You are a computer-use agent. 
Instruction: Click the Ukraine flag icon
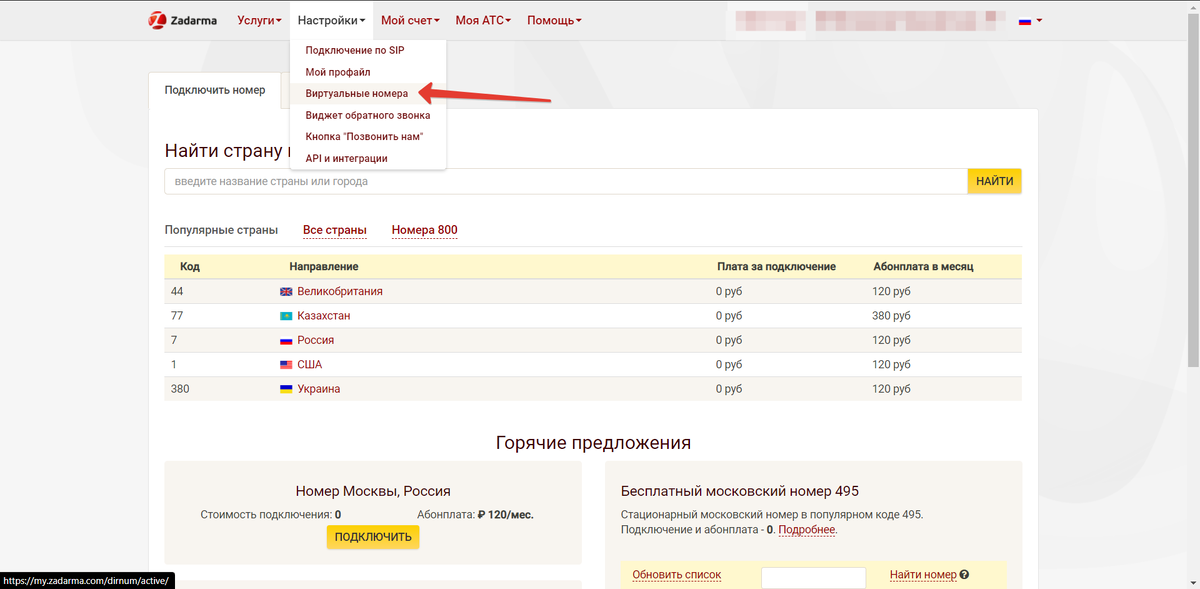click(286, 389)
